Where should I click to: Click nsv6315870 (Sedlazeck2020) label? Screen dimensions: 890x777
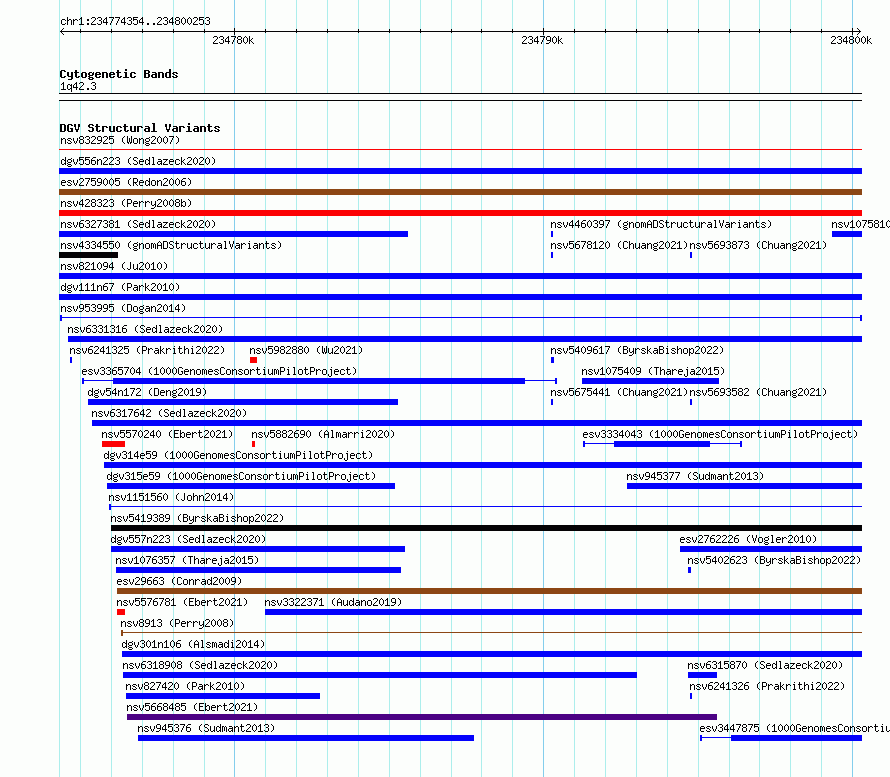click(x=765, y=665)
